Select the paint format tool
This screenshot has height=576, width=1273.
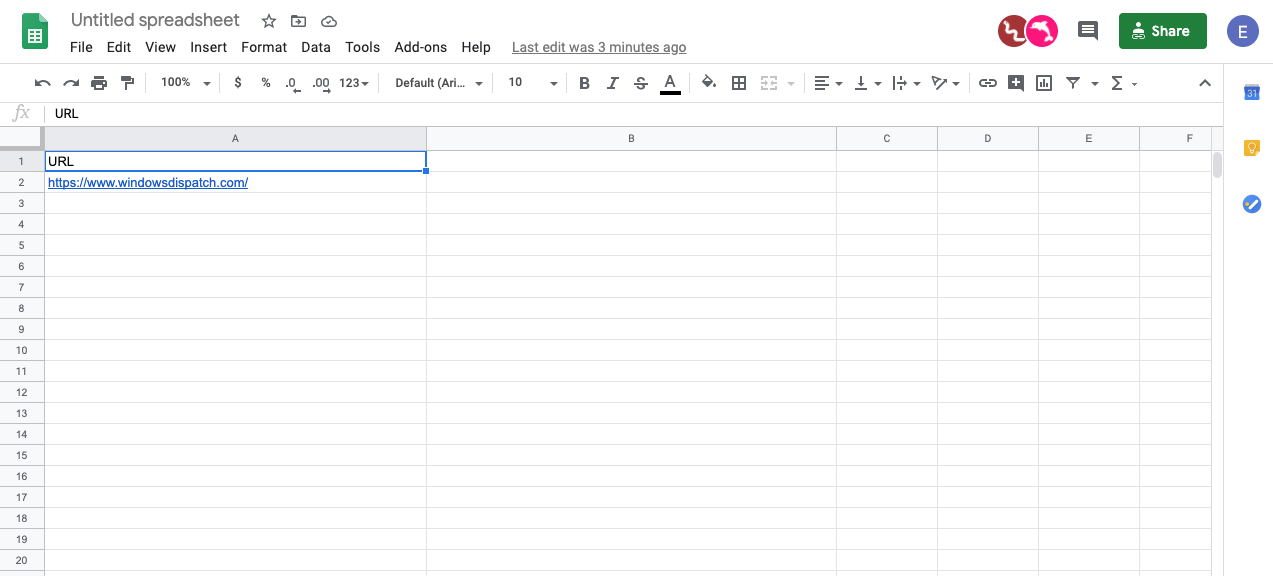tap(127, 83)
